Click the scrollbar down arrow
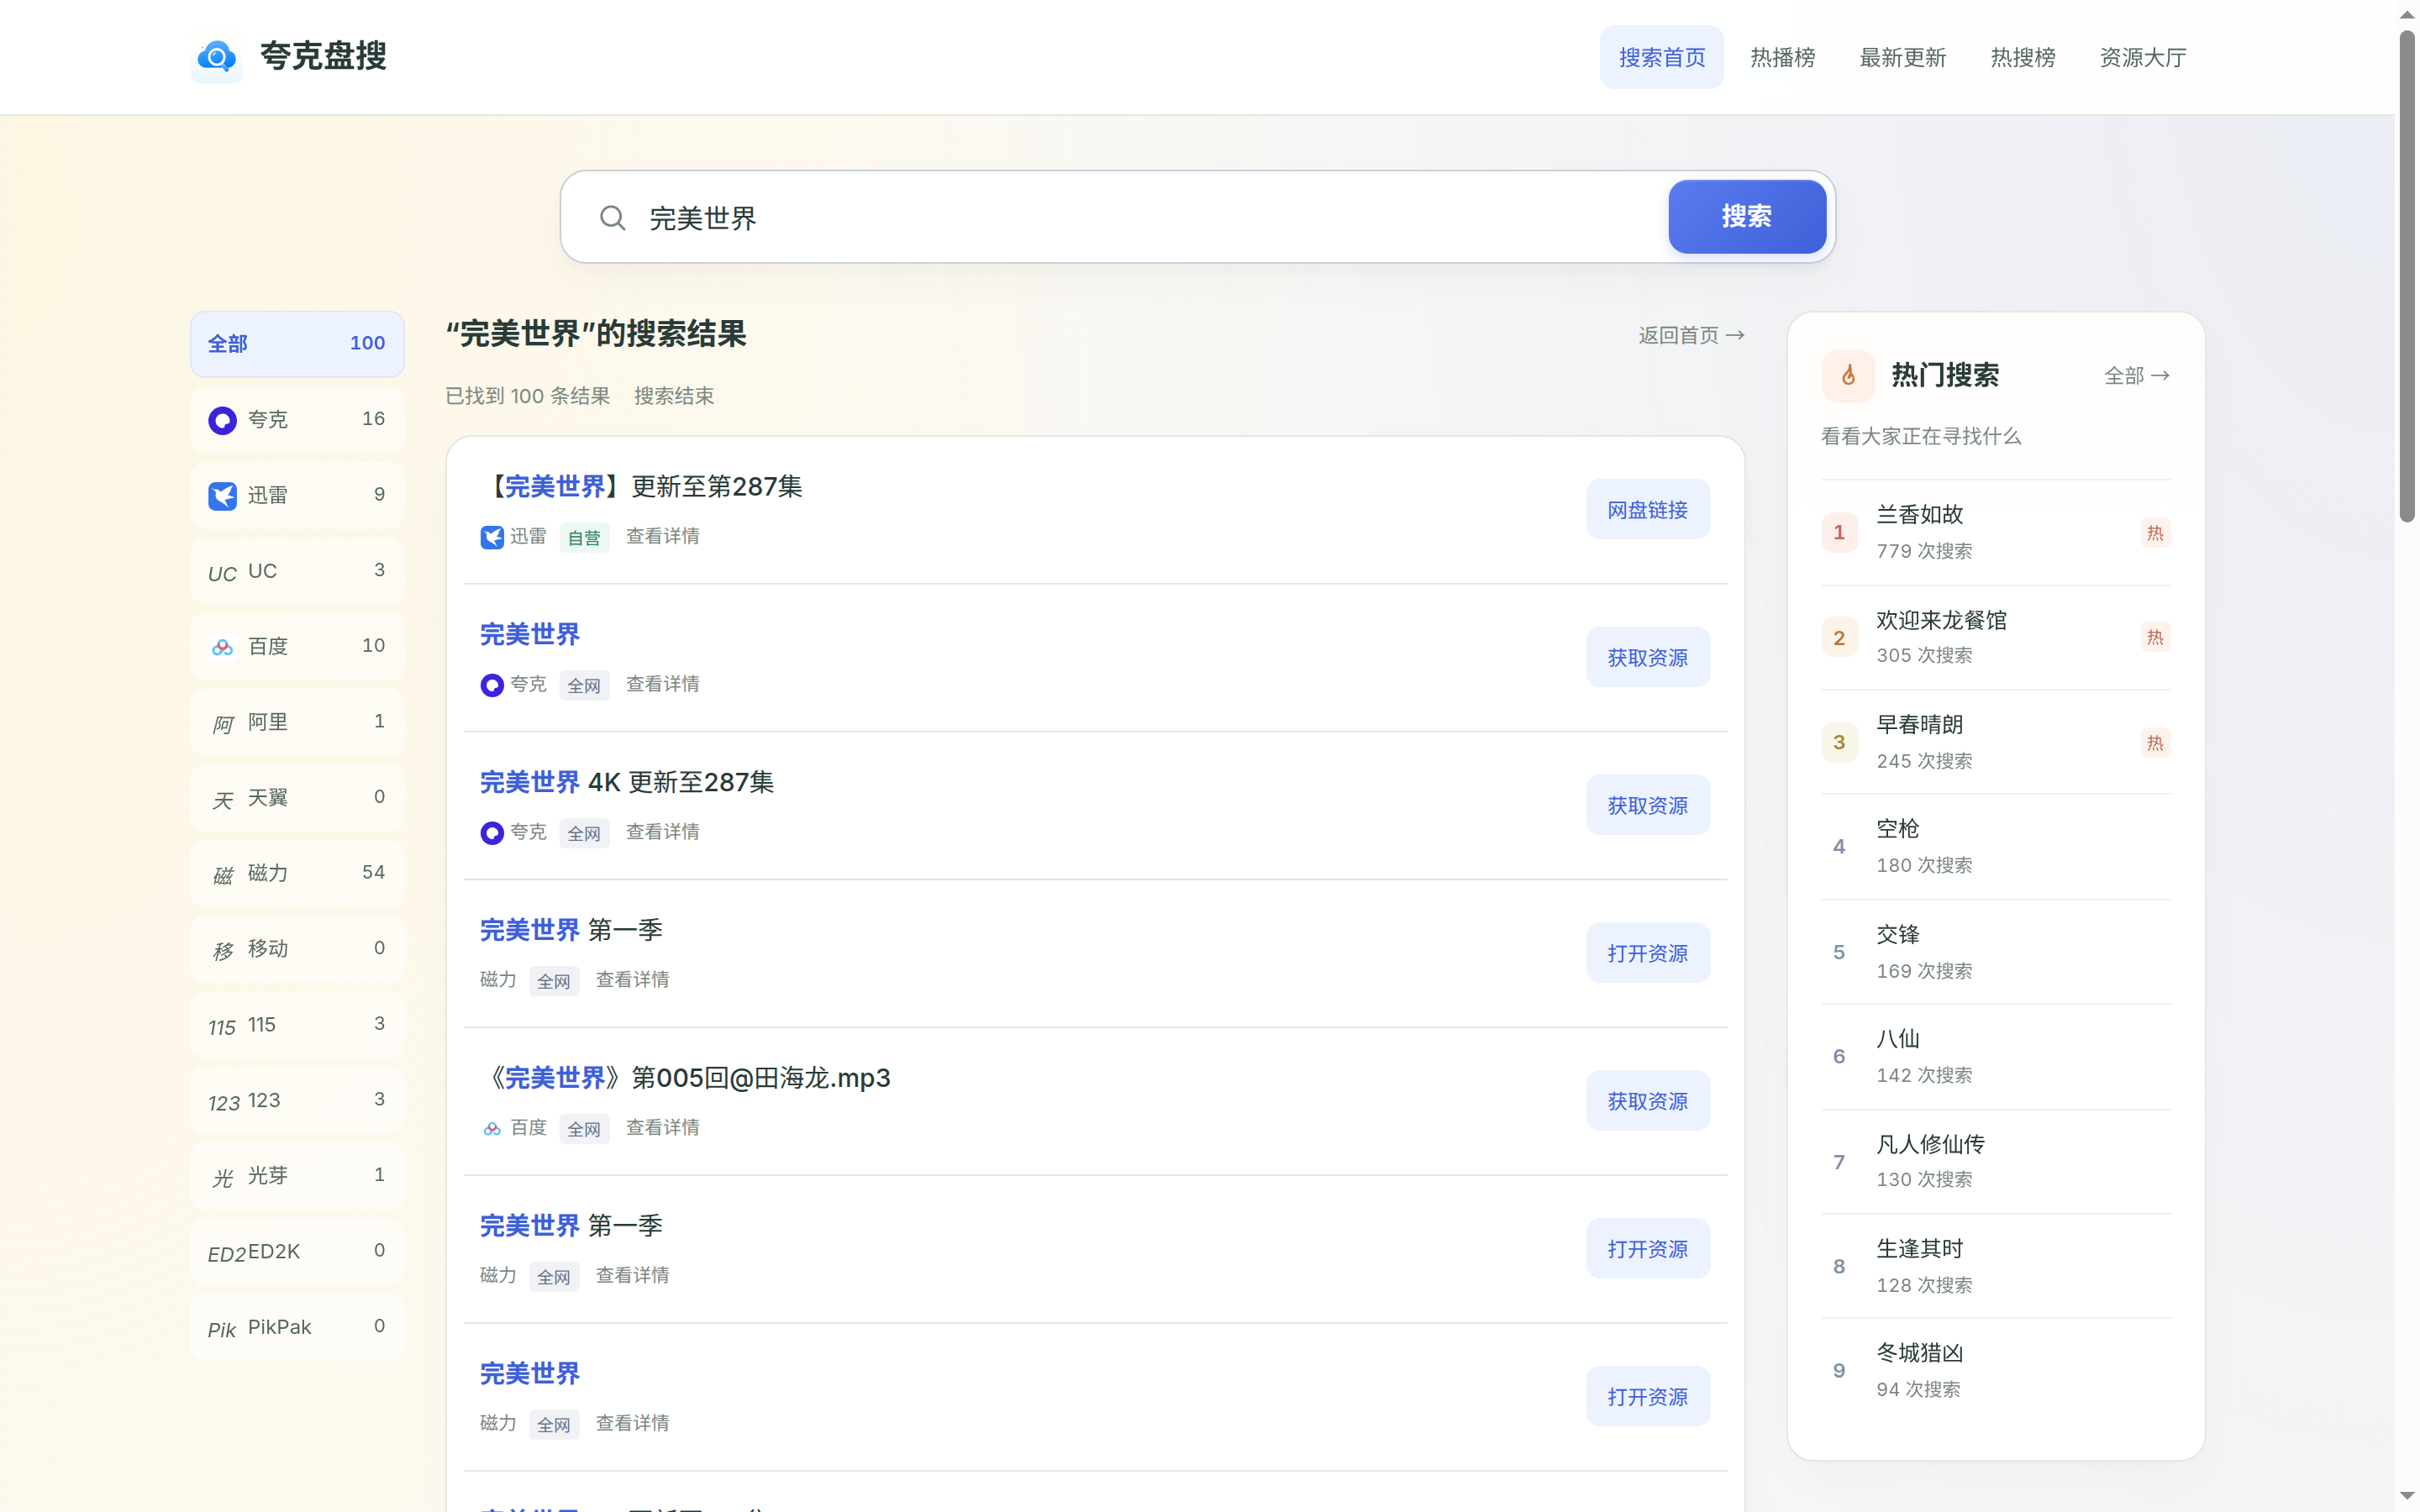Image resolution: width=2420 pixels, height=1512 pixels. point(2407,1497)
